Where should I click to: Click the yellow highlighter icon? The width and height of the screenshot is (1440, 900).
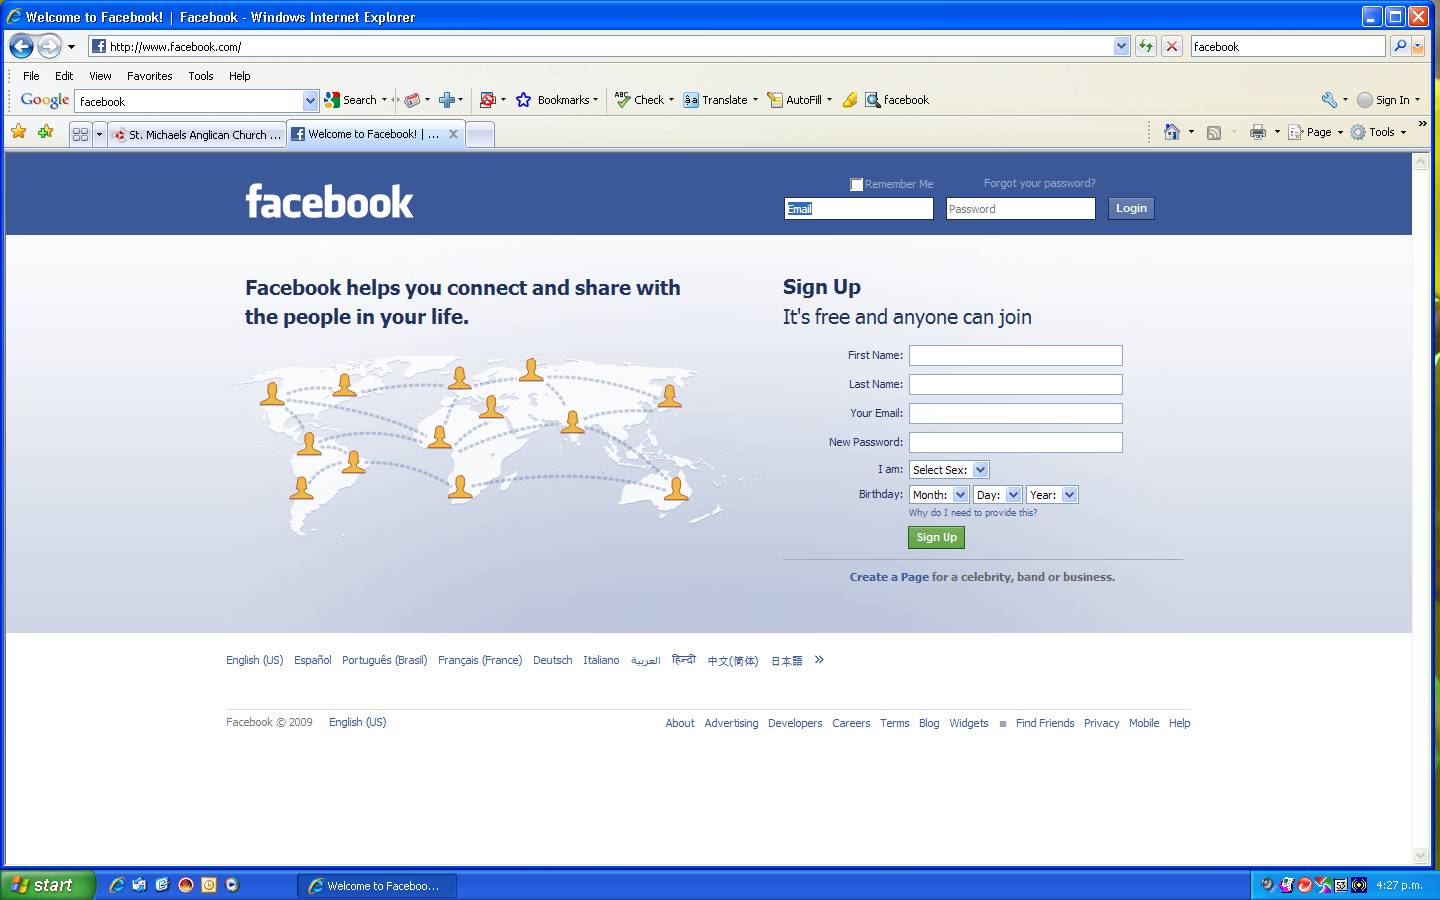tap(850, 100)
